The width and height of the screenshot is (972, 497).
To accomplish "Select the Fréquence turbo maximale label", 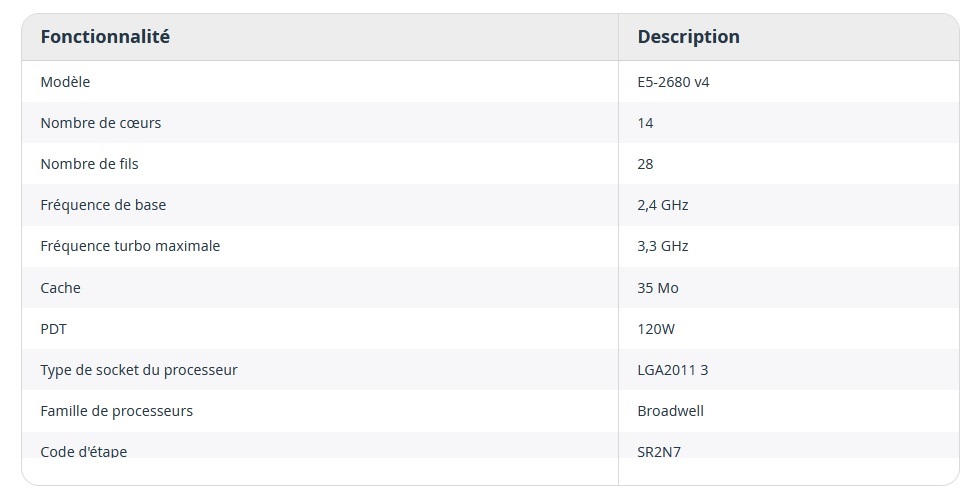I will click(x=130, y=246).
